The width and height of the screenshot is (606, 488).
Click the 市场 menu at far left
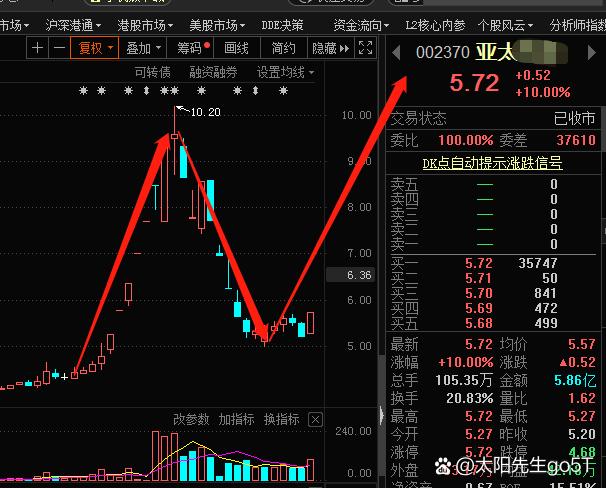pyautogui.click(x=14, y=26)
